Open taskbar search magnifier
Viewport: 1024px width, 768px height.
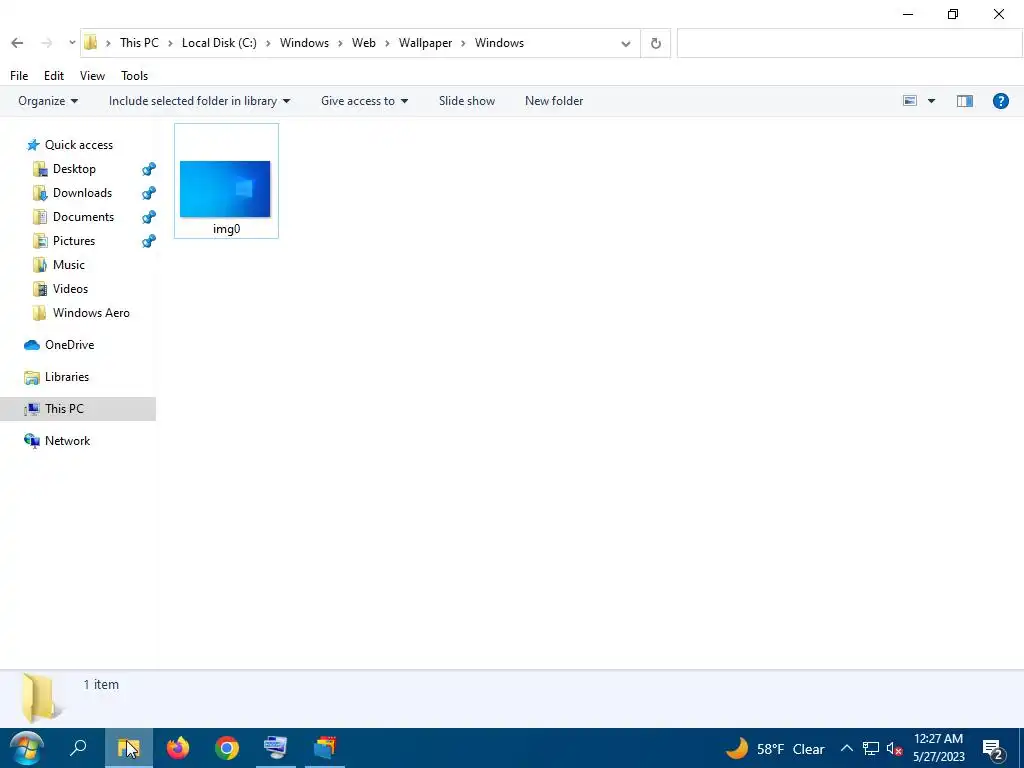[x=78, y=748]
